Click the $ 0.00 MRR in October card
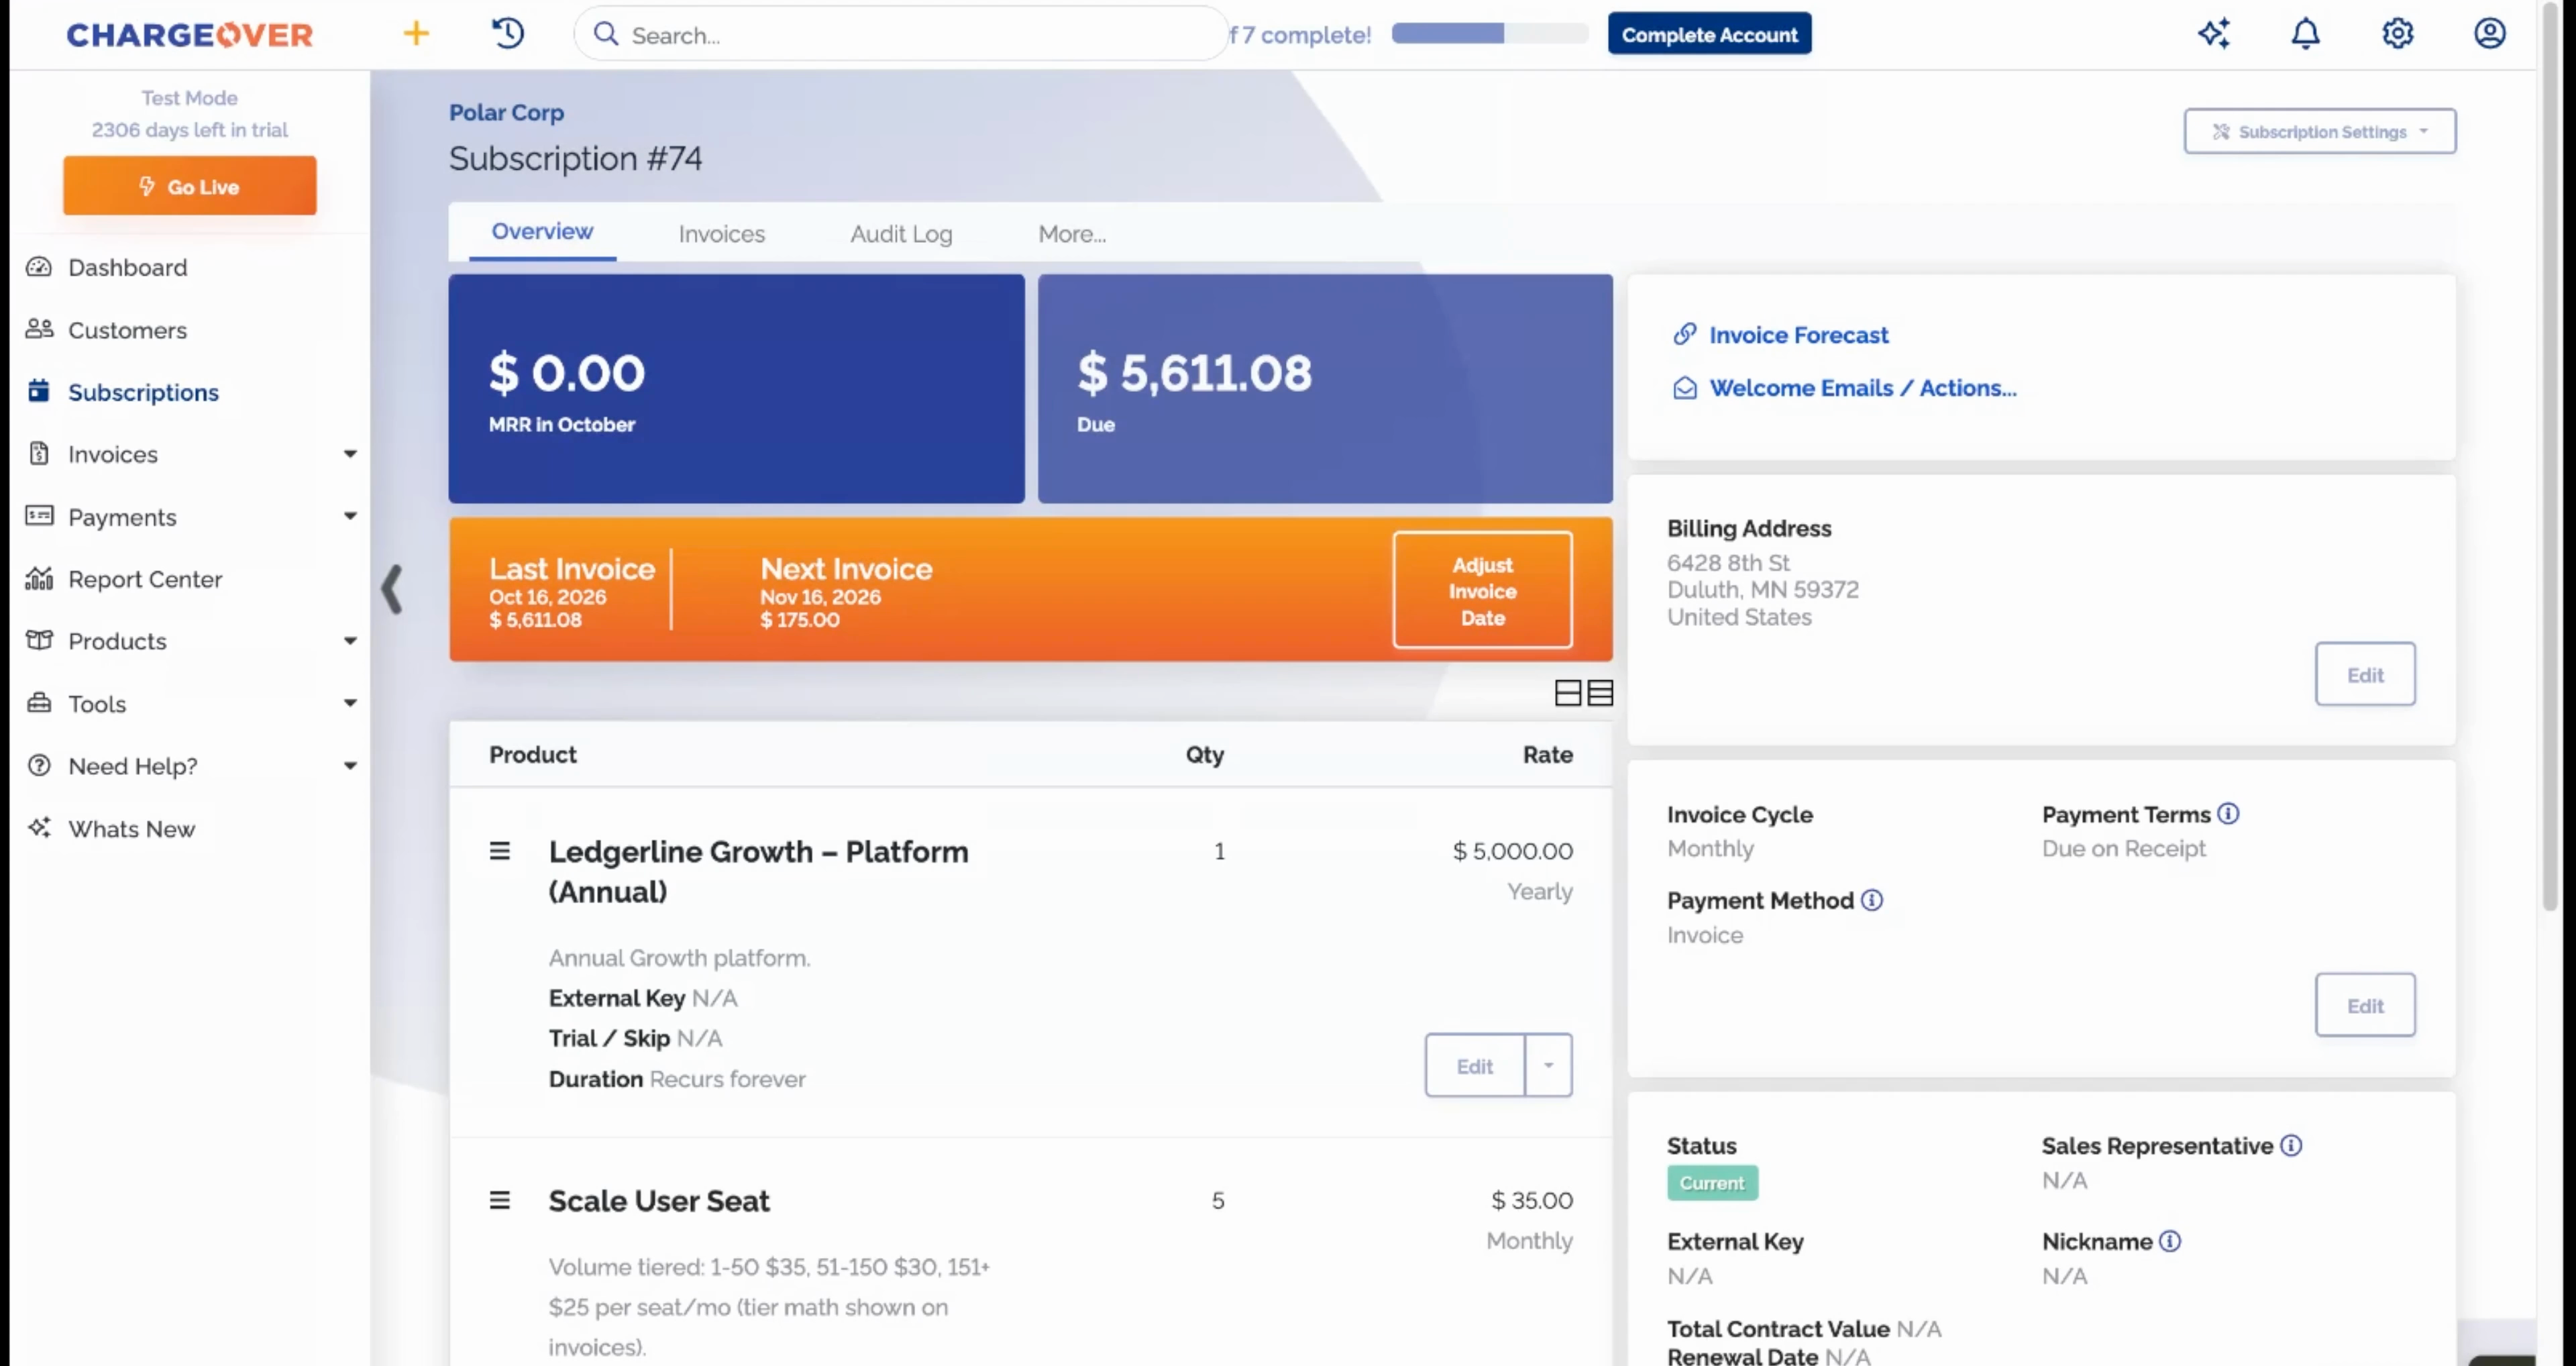This screenshot has width=2576, height=1366. tap(736, 389)
